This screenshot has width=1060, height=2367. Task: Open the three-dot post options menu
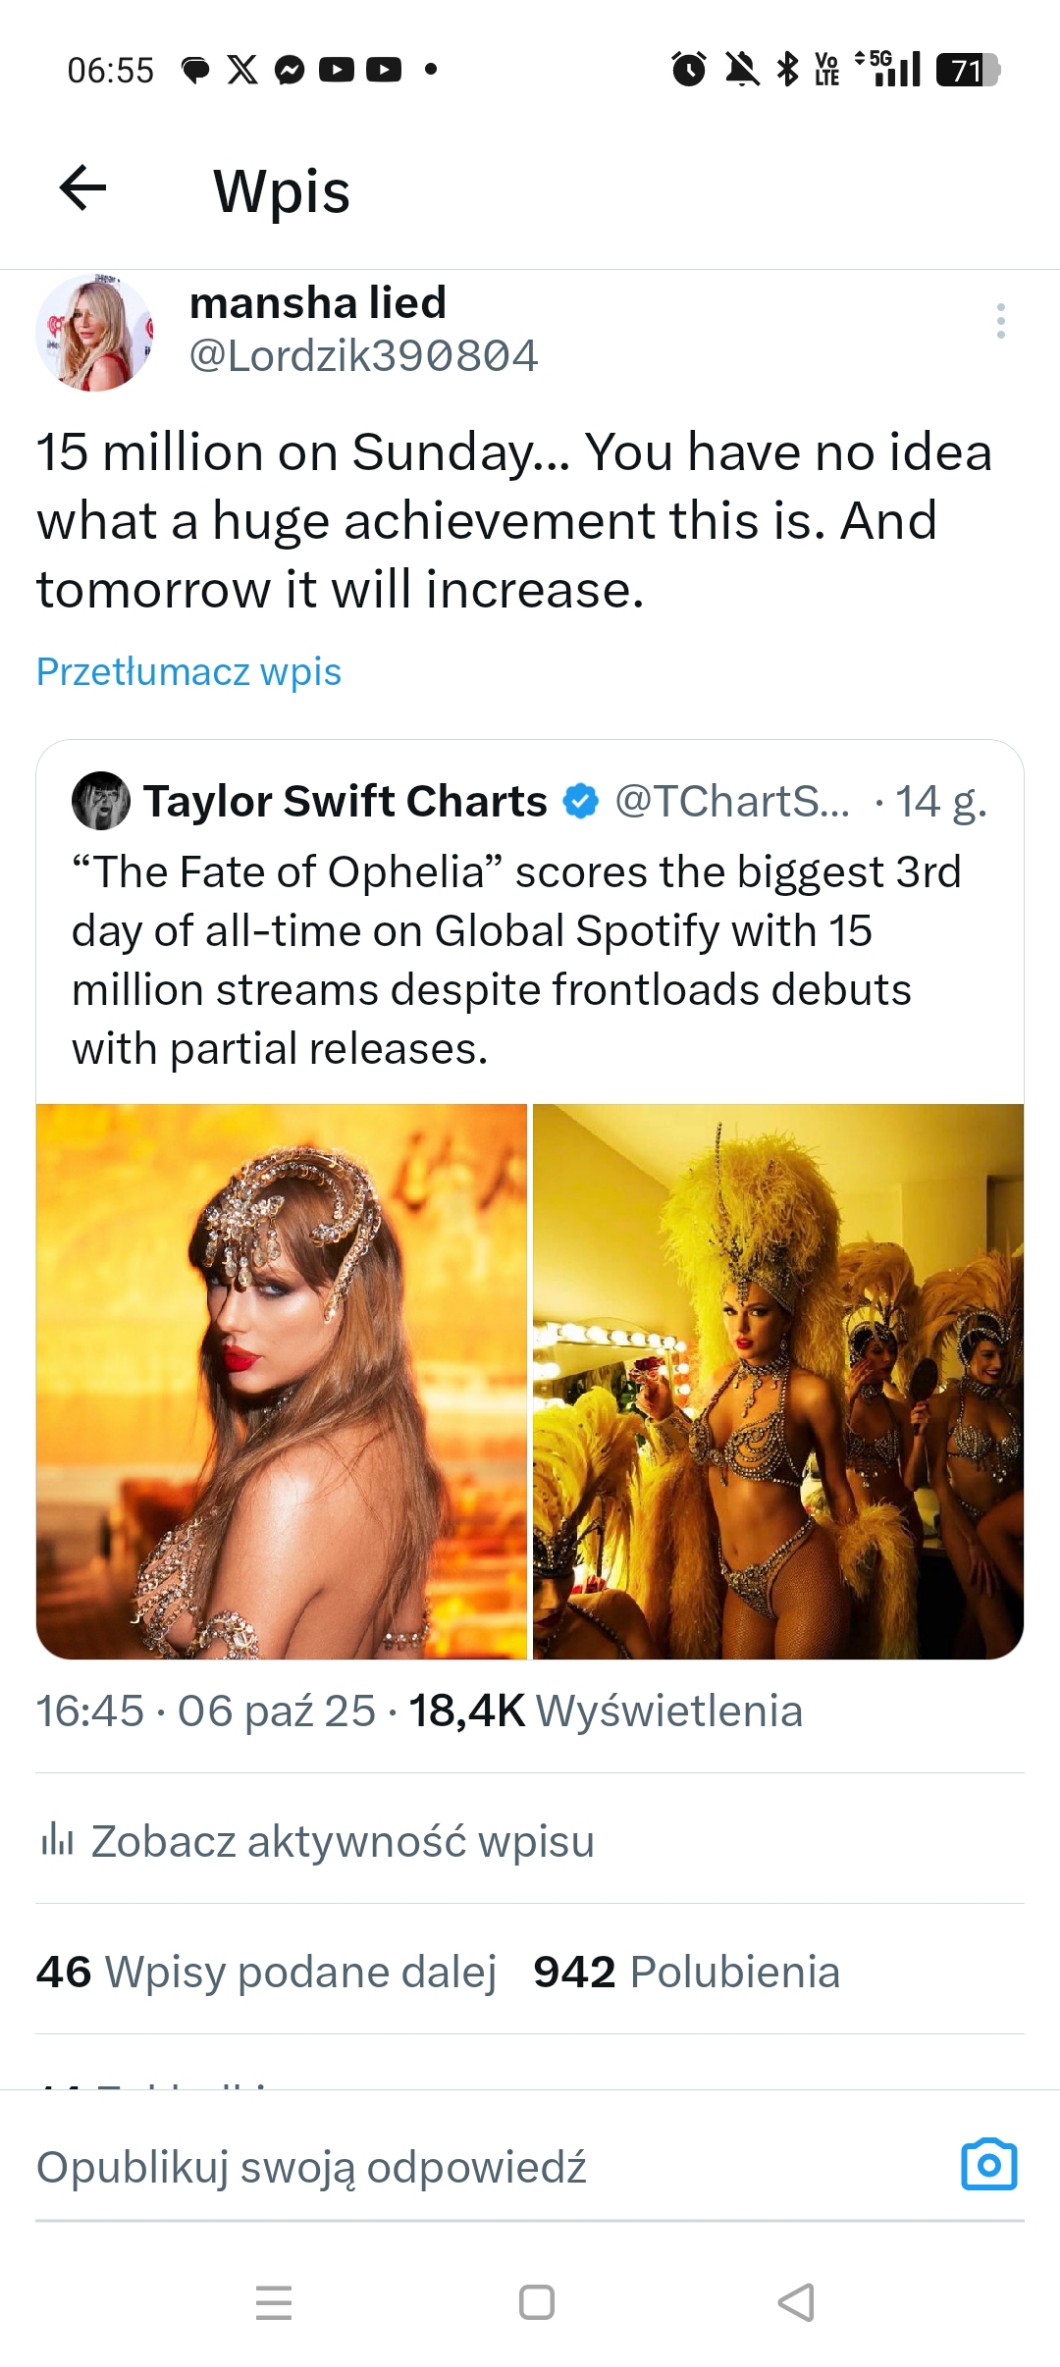pos(1000,321)
